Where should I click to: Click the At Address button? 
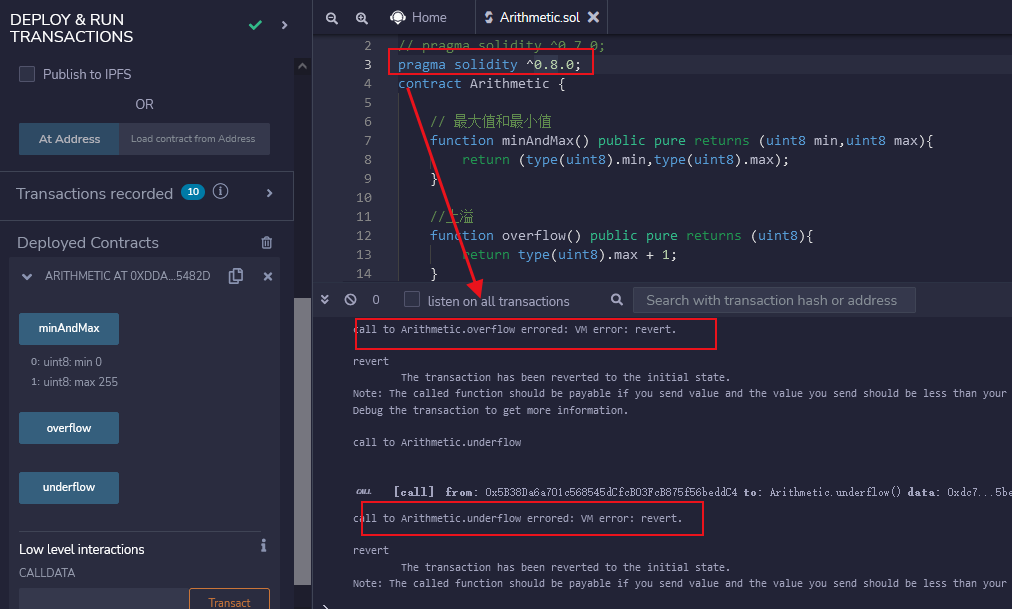pos(69,139)
